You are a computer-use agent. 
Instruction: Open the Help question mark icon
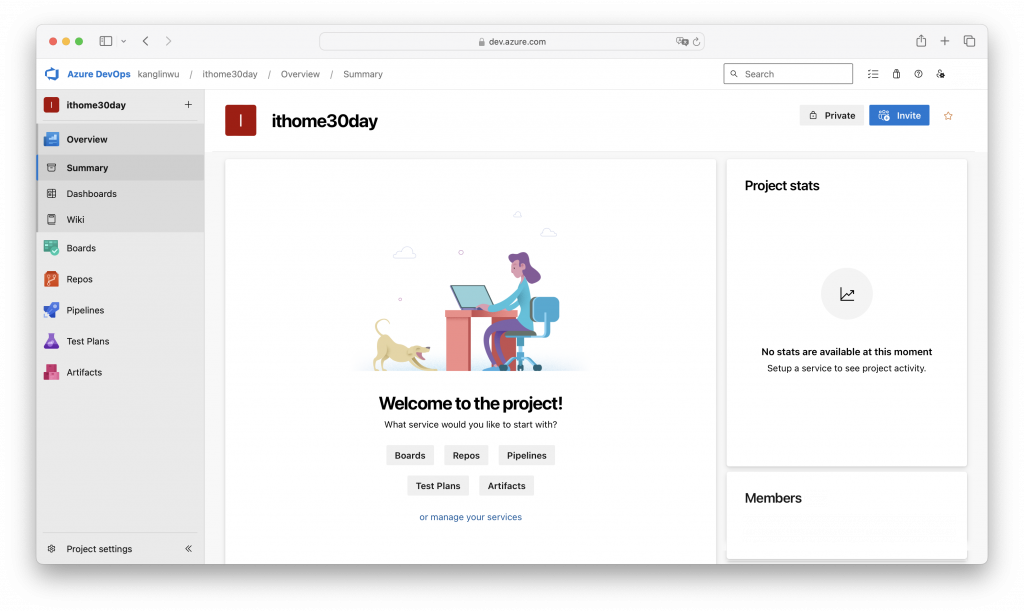pos(918,74)
